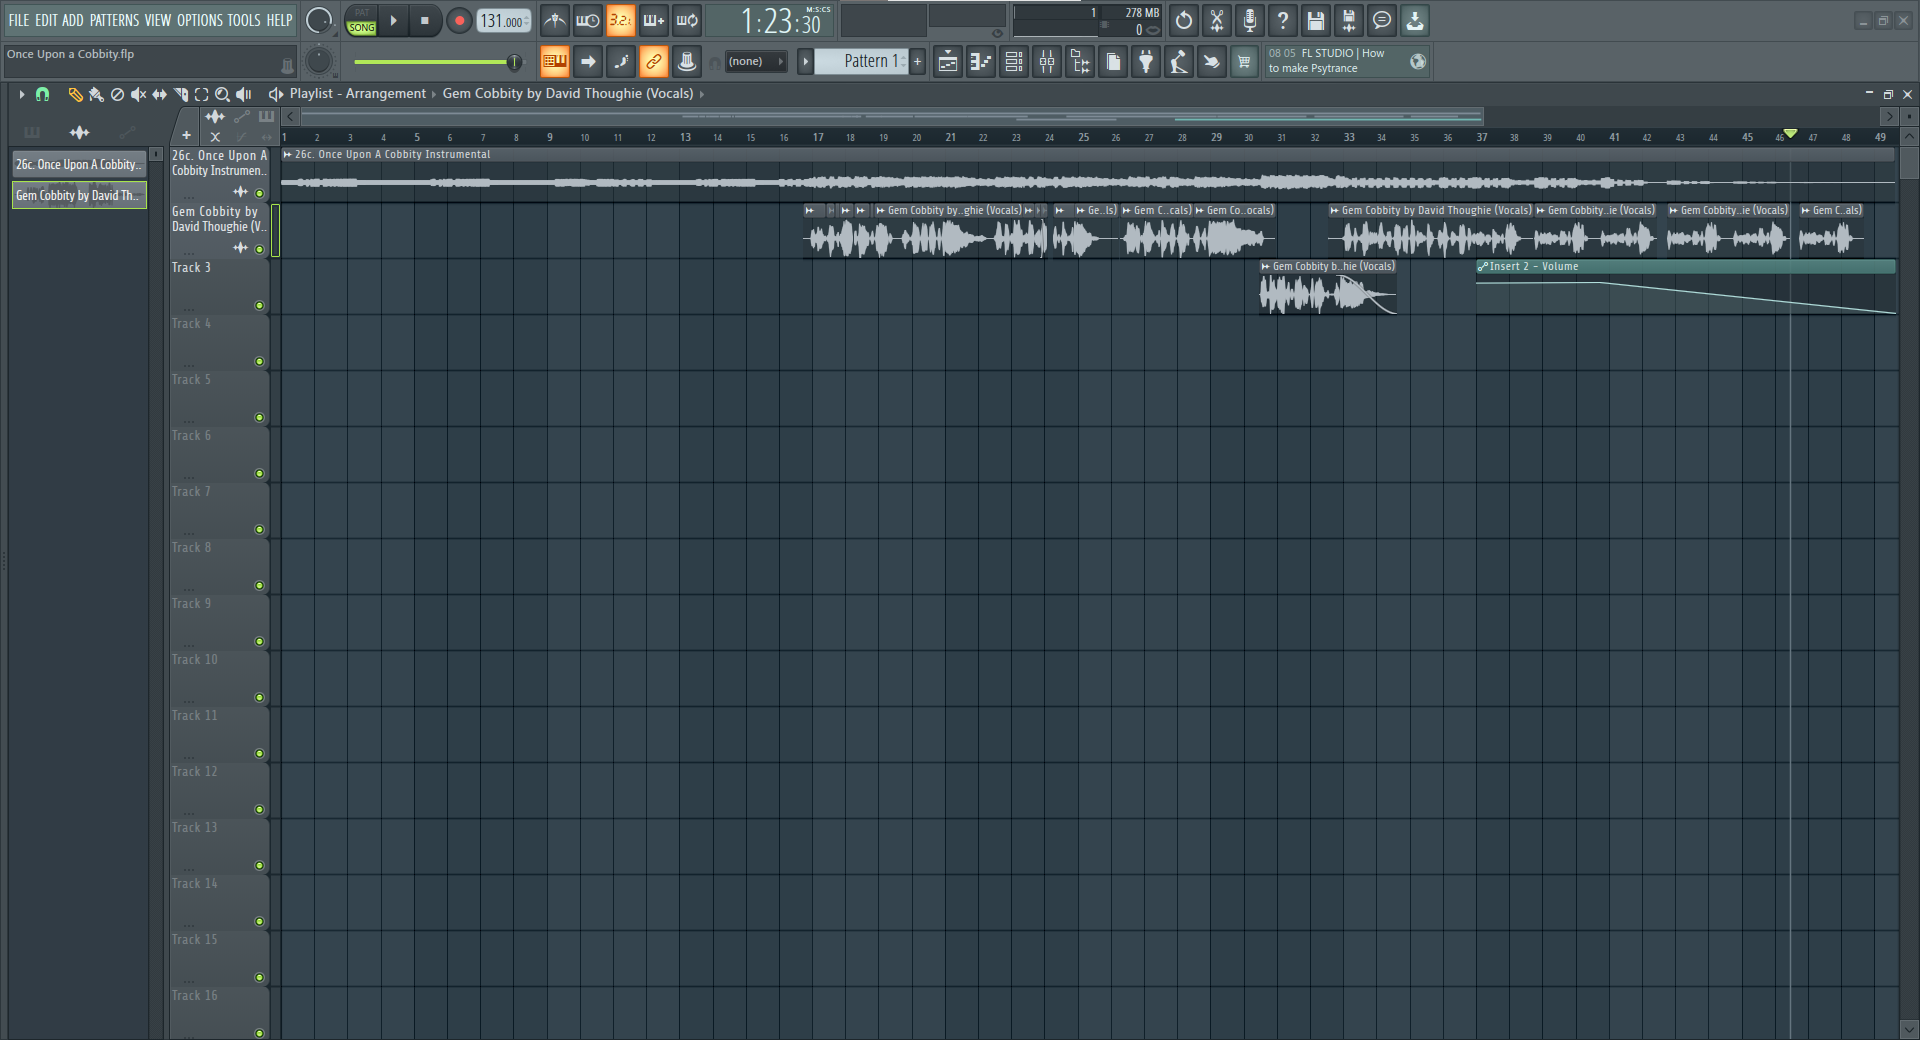Open the help question mark icon
The height and width of the screenshot is (1040, 1920).
click(x=1283, y=20)
